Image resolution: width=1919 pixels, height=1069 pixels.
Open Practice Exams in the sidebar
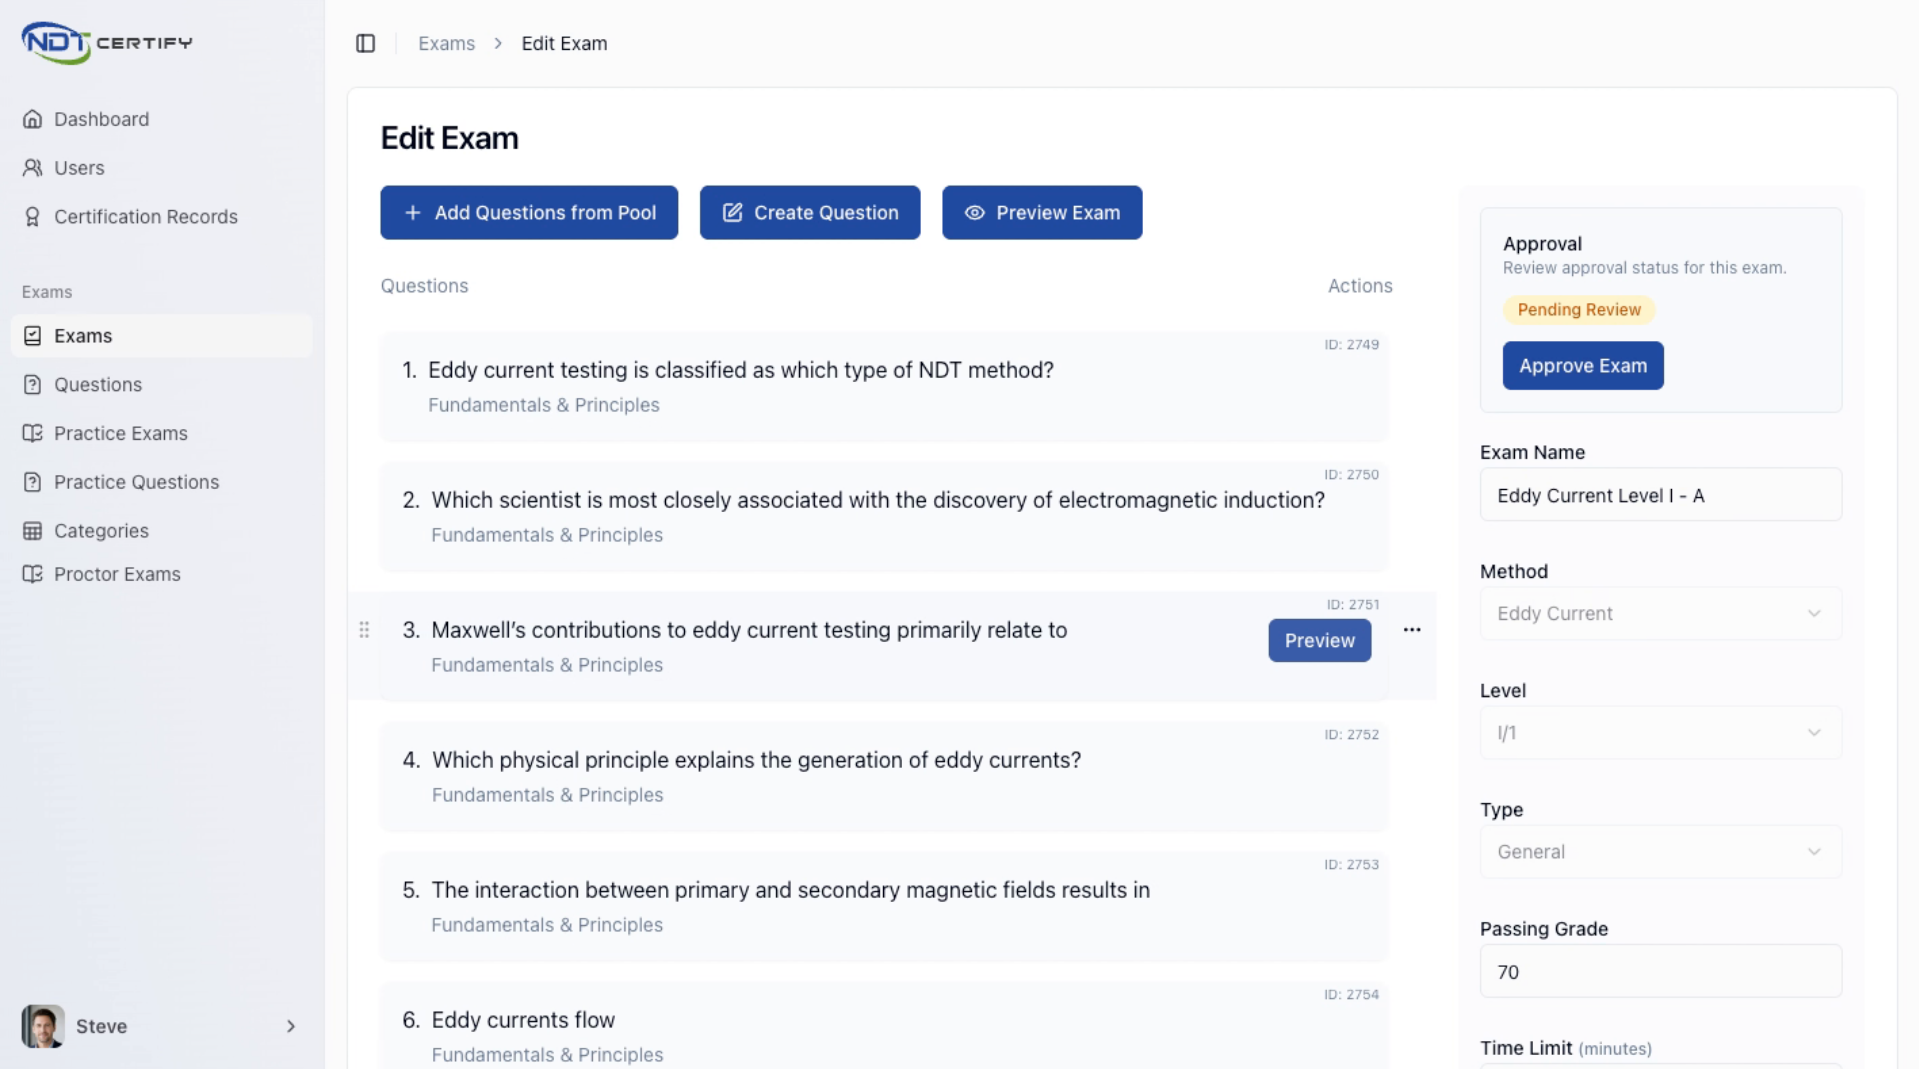pos(162,433)
